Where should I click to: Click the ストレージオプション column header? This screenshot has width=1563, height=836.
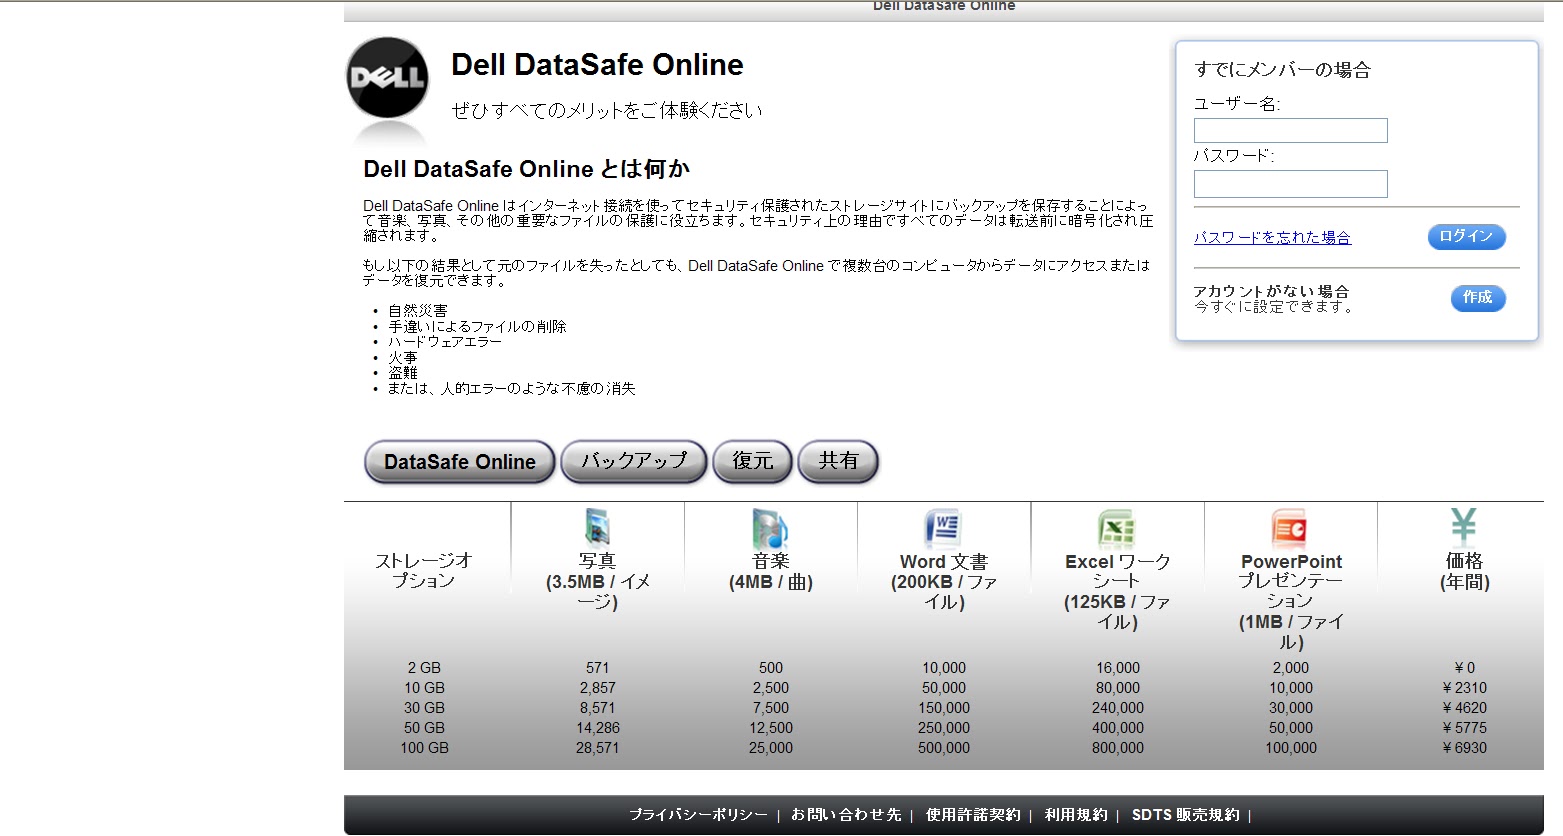click(424, 570)
